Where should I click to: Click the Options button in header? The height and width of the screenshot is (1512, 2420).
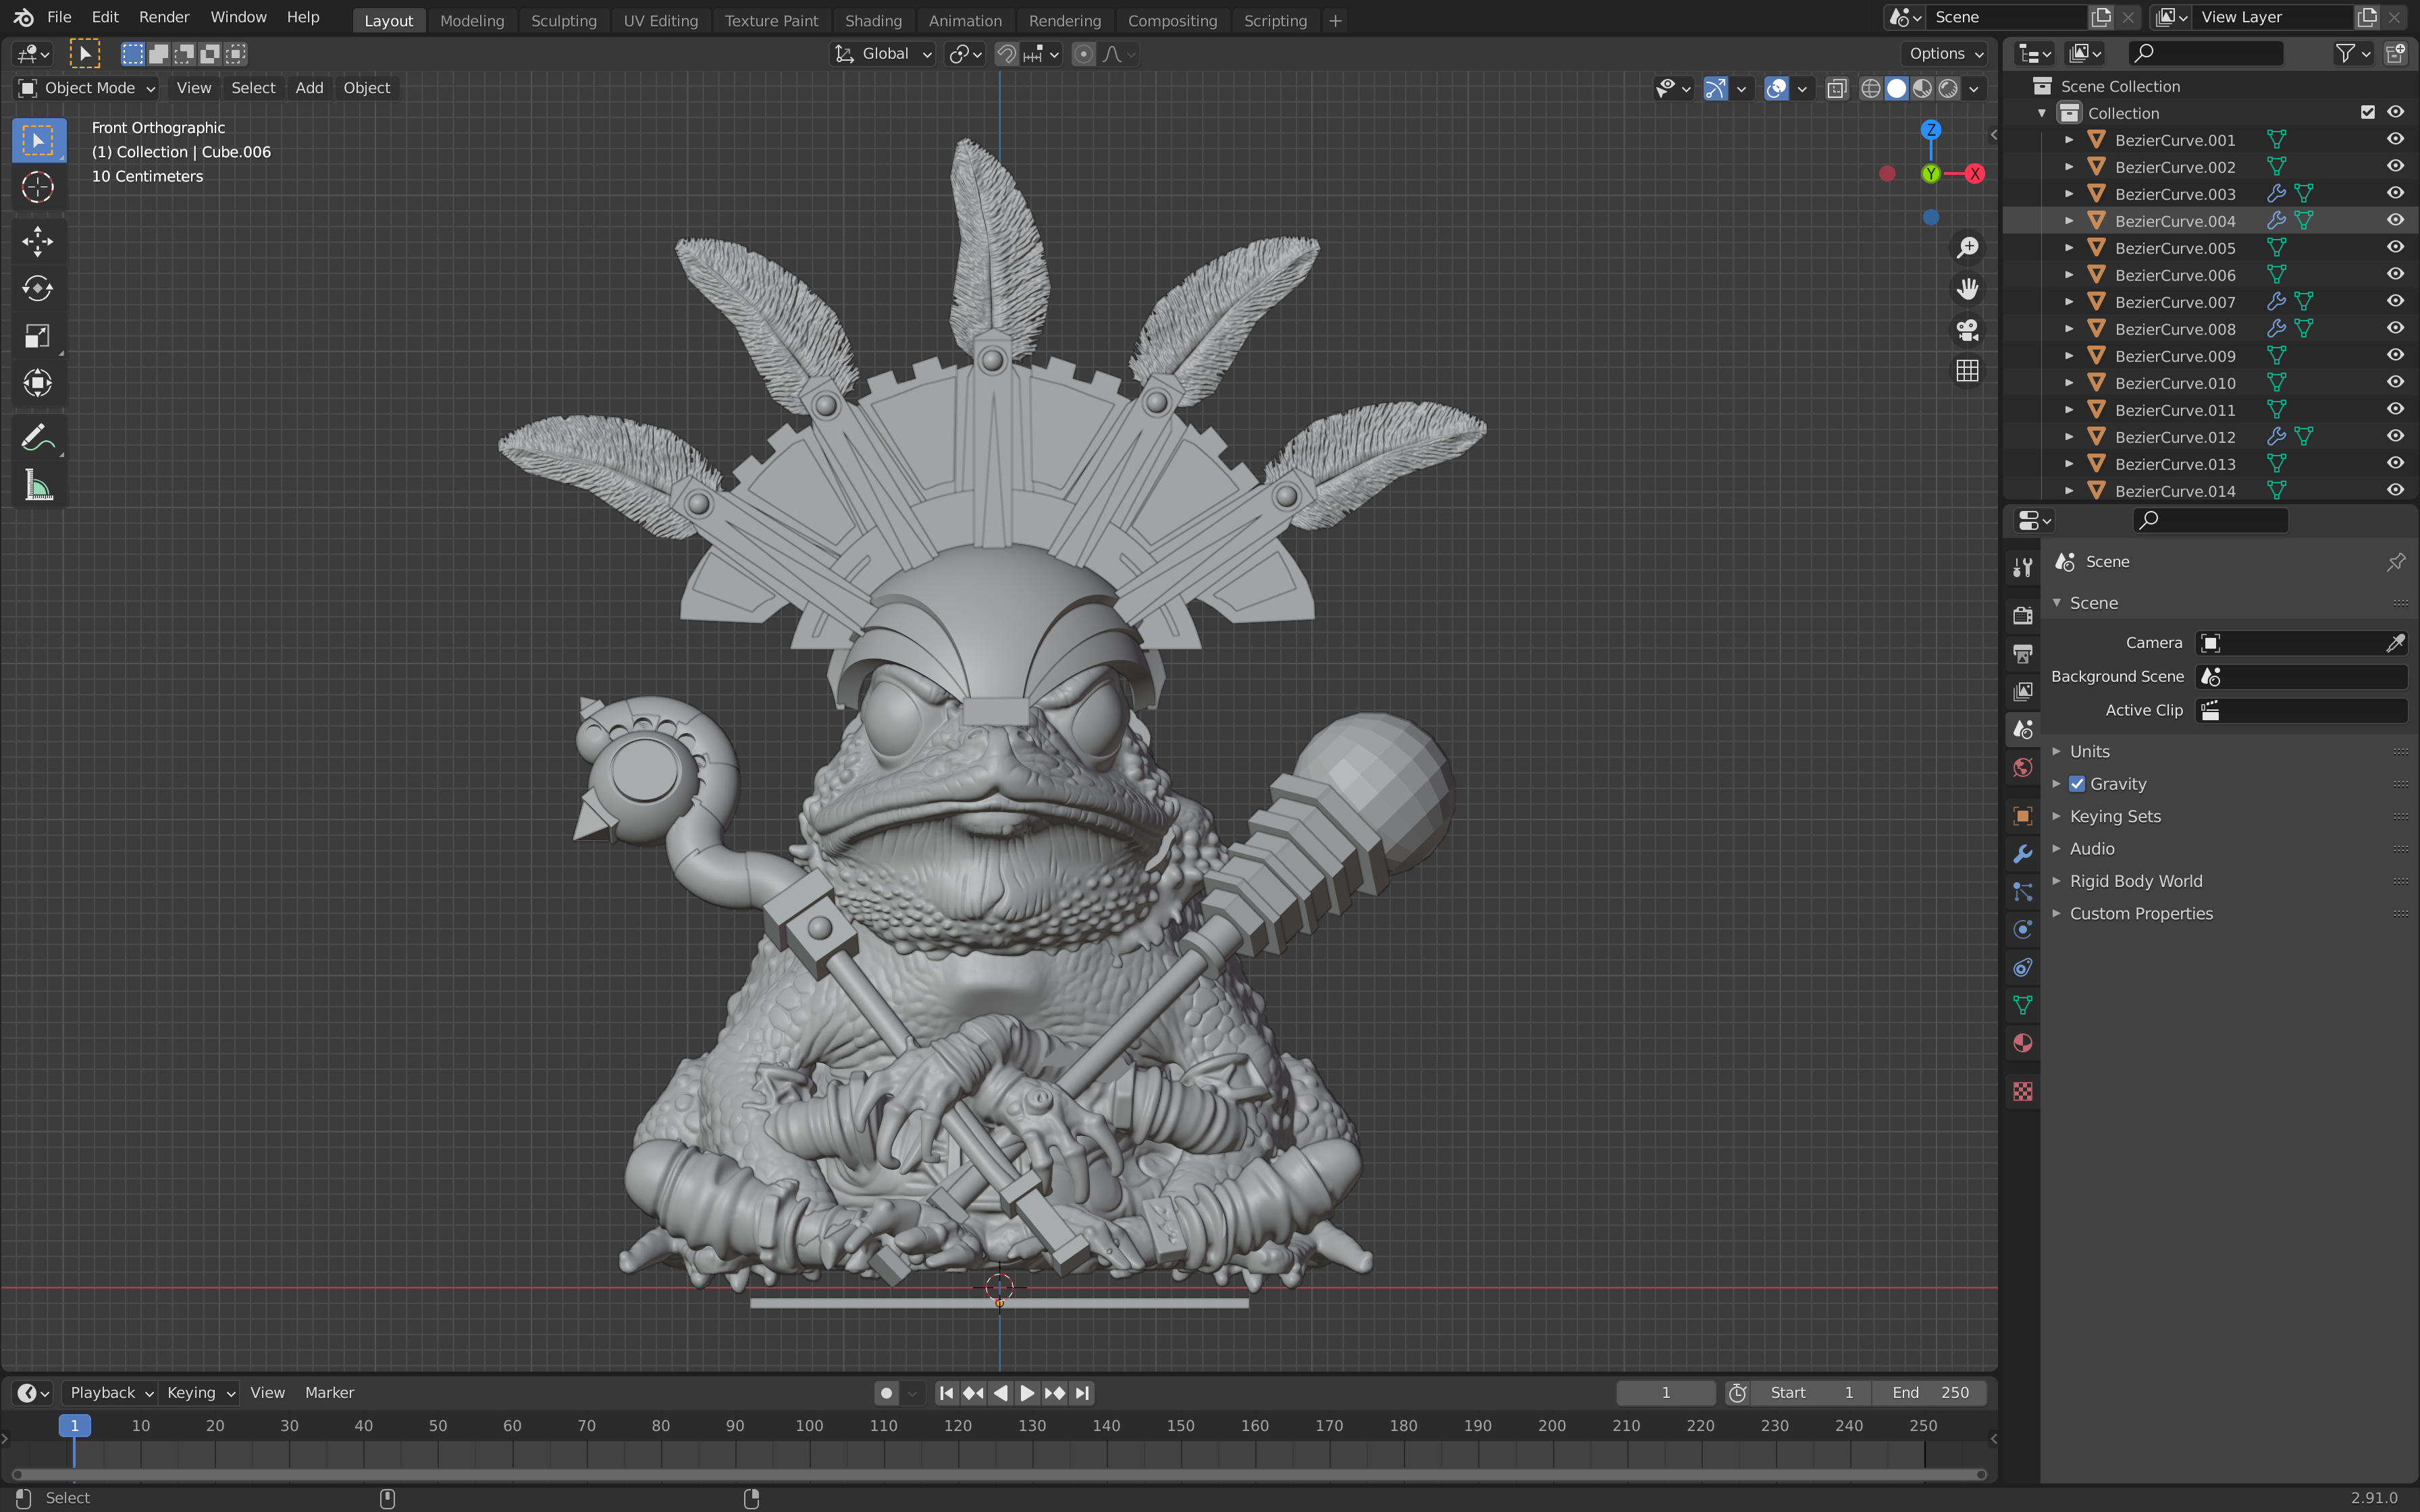[1945, 54]
